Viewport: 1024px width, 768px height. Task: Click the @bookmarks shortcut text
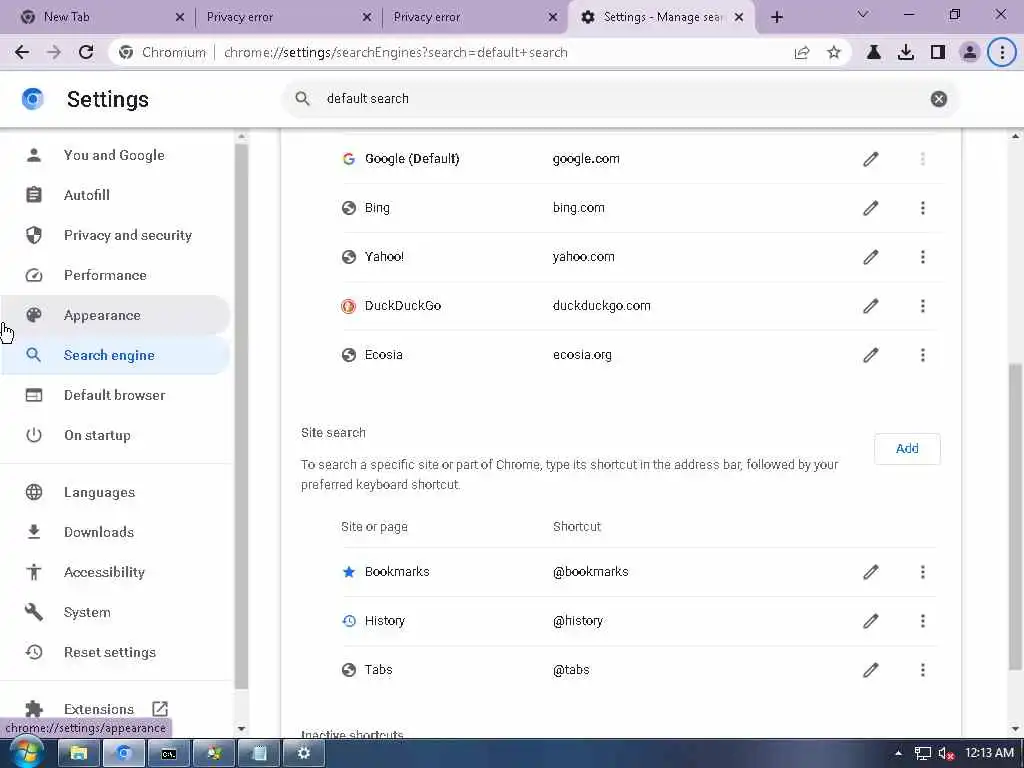[590, 572]
